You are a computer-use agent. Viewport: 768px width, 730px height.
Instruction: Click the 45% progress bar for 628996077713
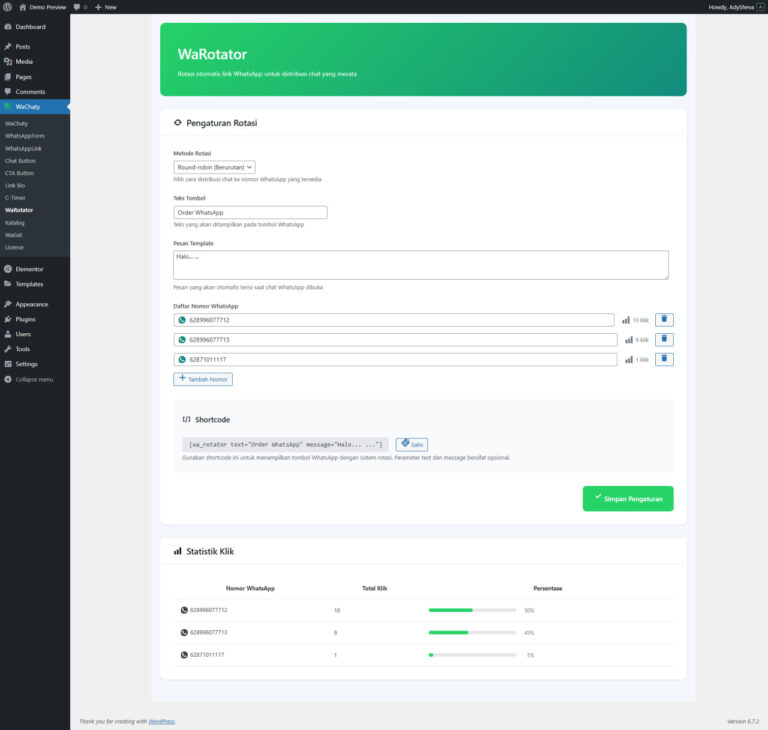pos(472,633)
